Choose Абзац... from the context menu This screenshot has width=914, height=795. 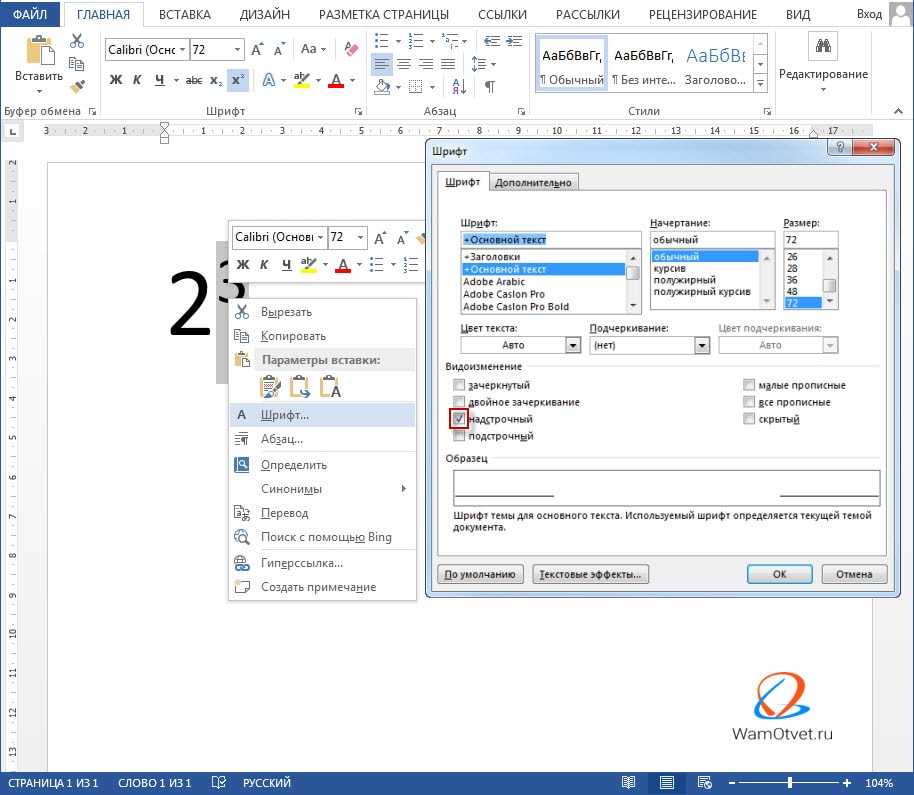click(281, 439)
